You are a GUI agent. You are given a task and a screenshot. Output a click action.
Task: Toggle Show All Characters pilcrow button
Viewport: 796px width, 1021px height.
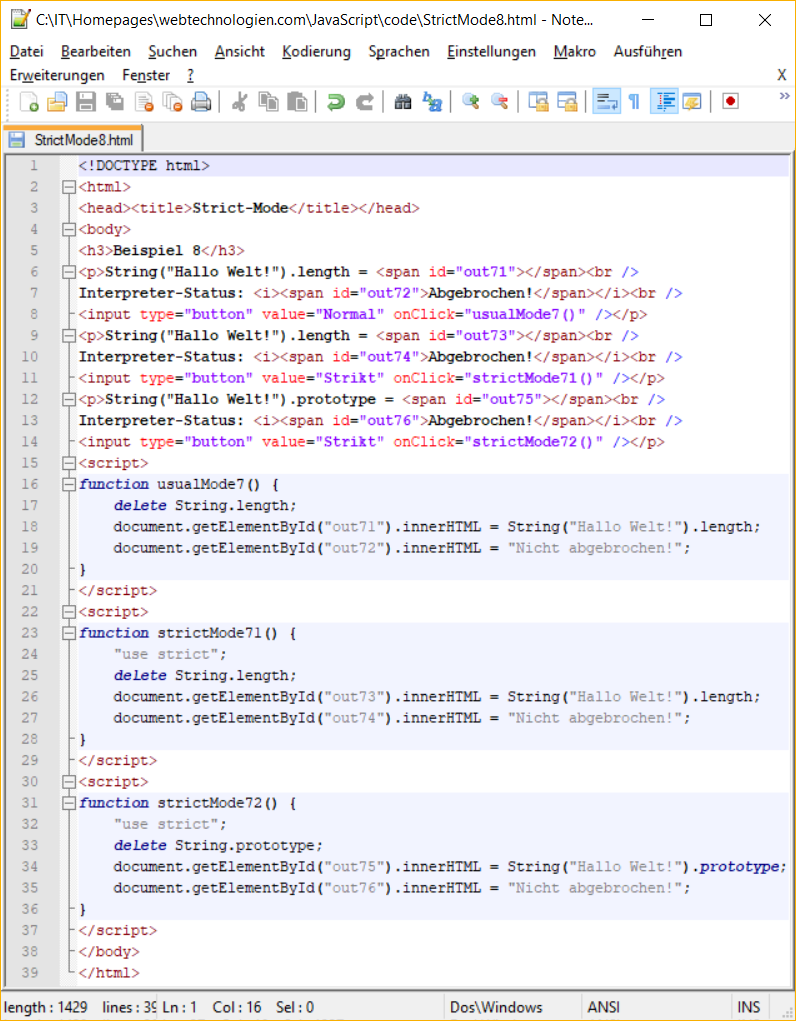tap(634, 101)
